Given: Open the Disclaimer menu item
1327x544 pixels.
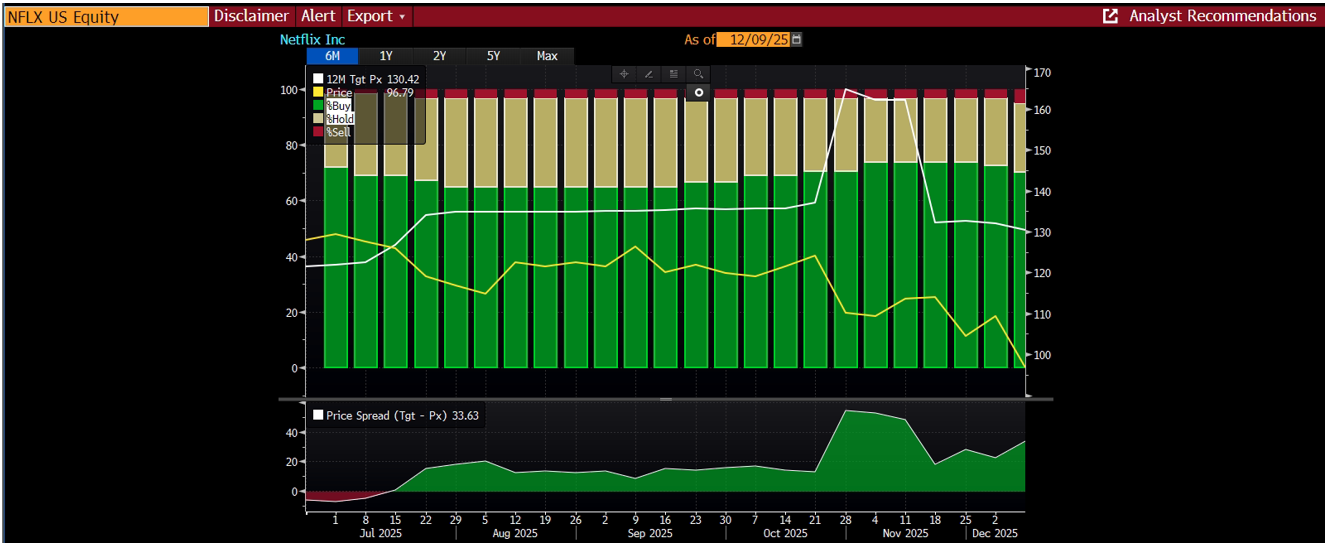Looking at the screenshot, I should pyautogui.click(x=251, y=17).
